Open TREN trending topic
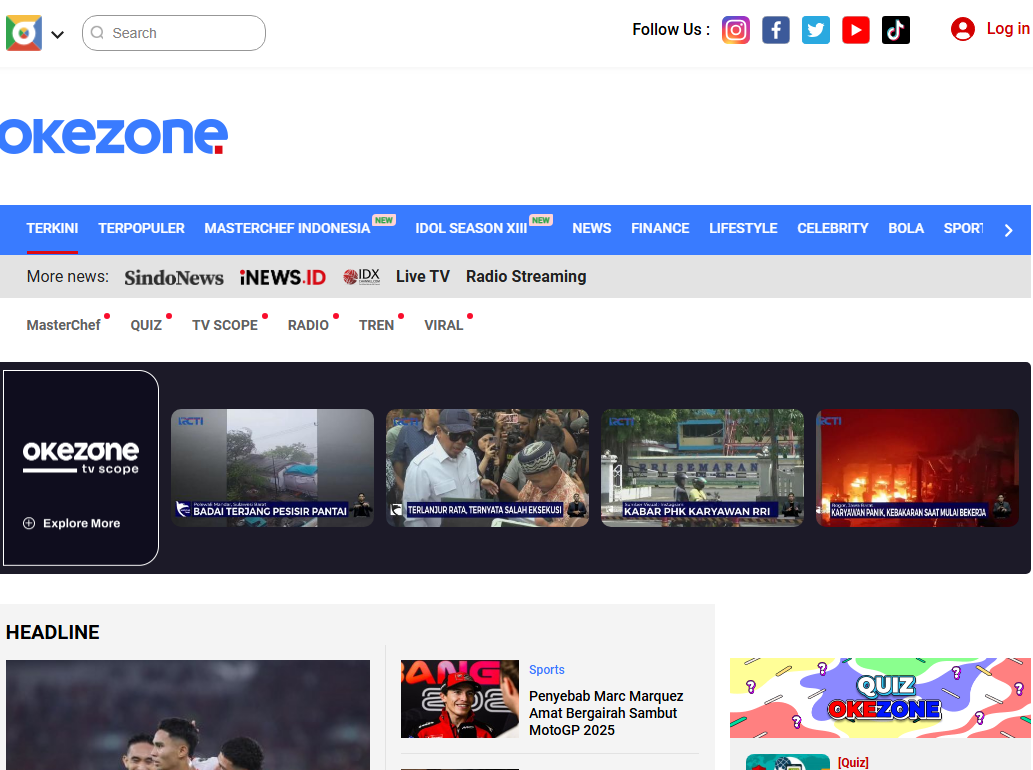Viewport: 1033px width, 770px height. [x=376, y=325]
